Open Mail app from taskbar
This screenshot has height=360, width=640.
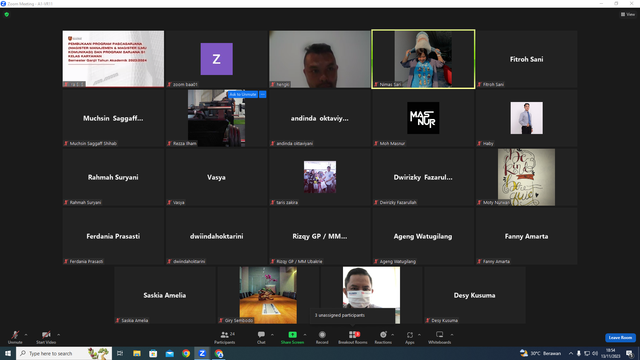click(169, 353)
